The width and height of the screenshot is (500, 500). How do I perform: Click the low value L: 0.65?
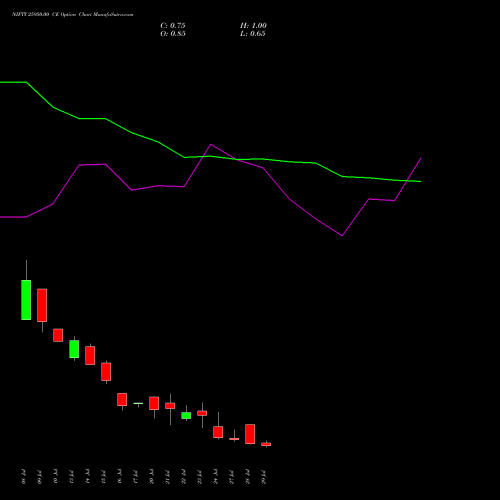click(253, 34)
